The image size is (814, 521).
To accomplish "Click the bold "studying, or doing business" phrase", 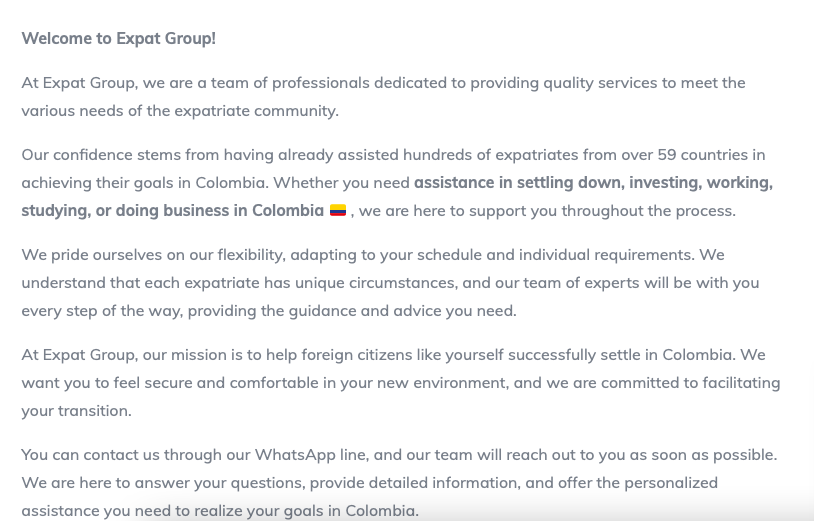I will tap(125, 211).
